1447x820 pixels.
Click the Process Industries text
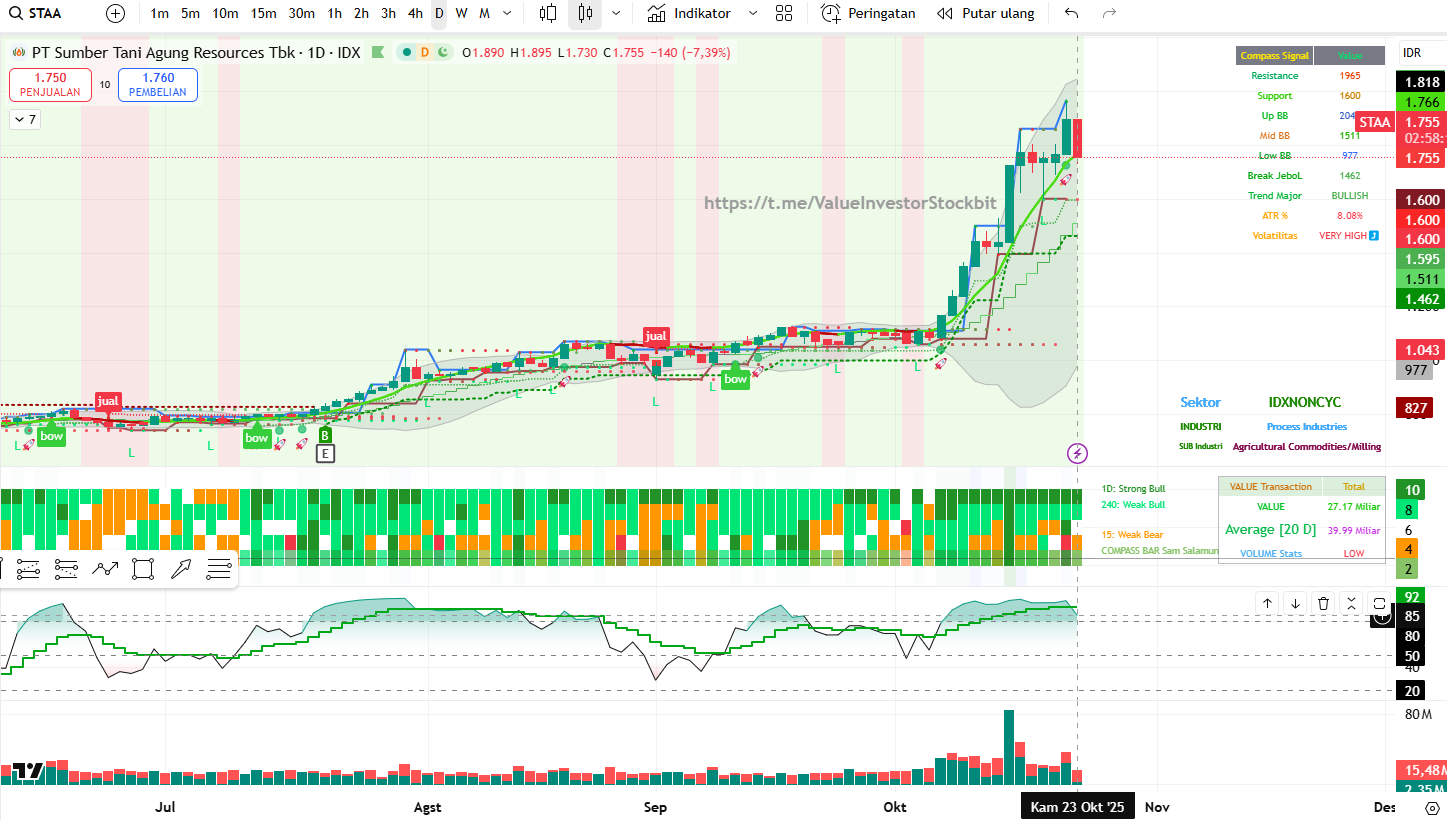point(1307,427)
